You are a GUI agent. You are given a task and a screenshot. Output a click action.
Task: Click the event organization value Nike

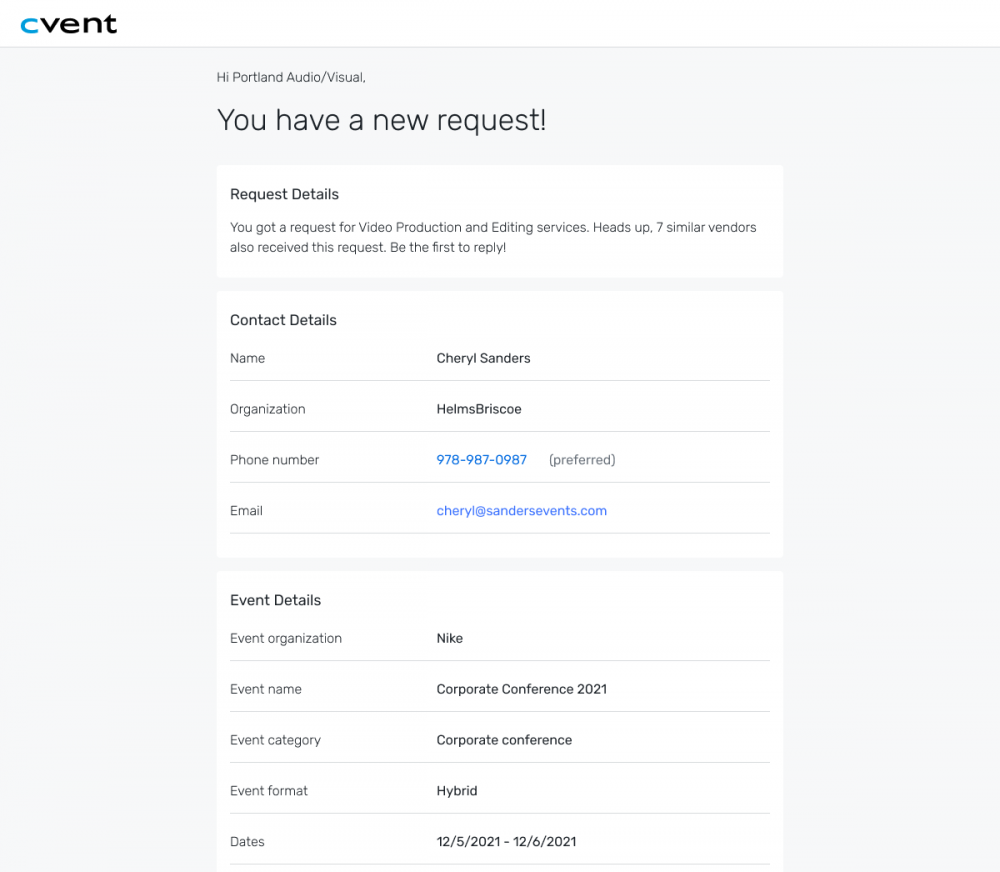[449, 638]
